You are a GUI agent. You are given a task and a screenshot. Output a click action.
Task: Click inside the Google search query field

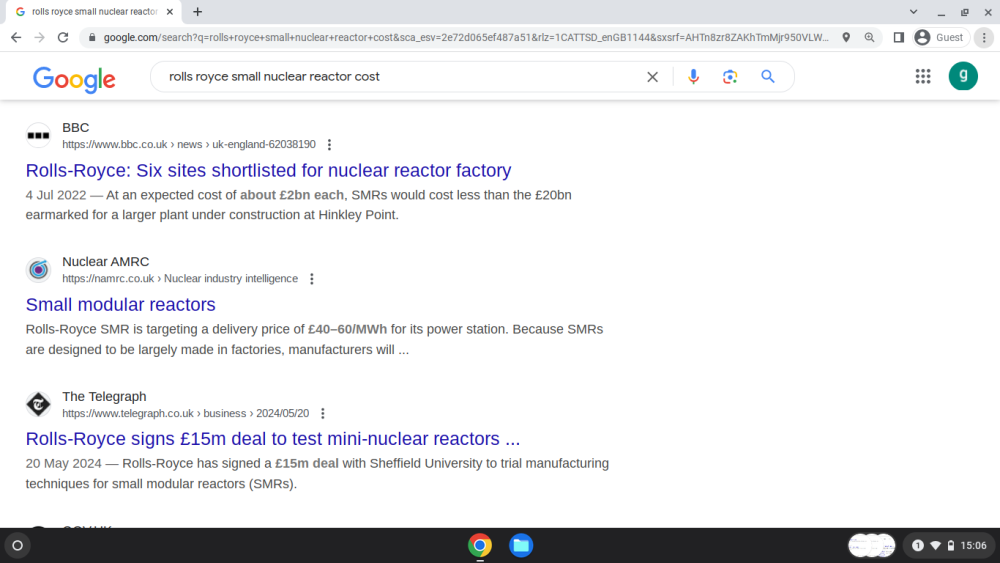tap(402, 77)
